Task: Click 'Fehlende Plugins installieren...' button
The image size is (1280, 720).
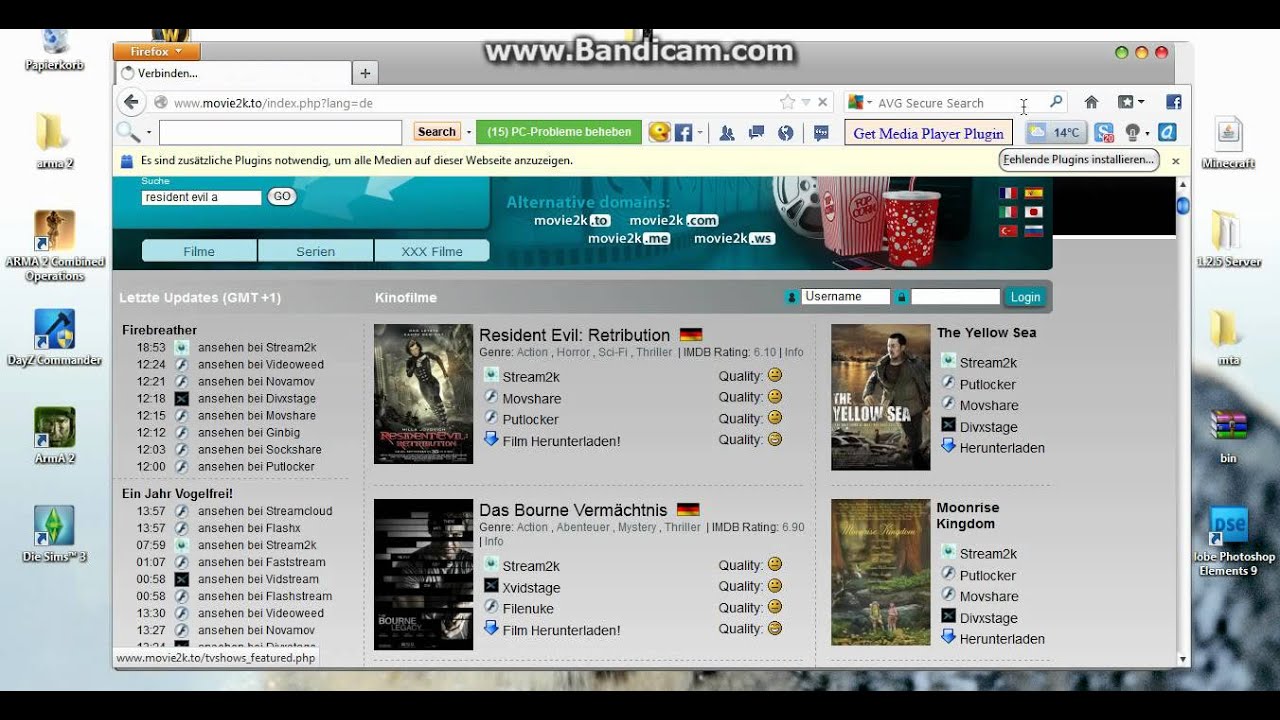Action: tap(1079, 159)
